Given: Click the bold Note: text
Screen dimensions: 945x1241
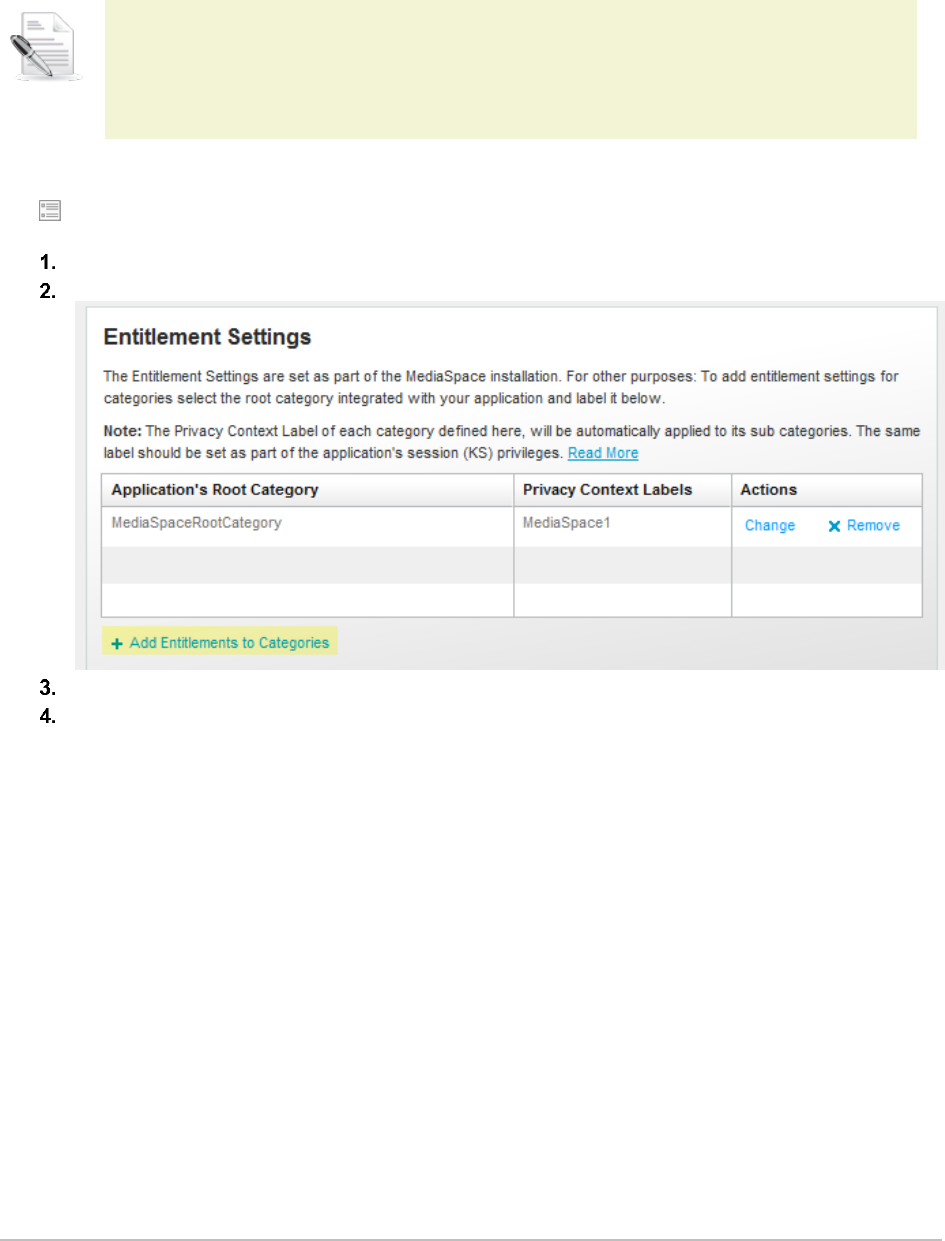Looking at the screenshot, I should point(124,432).
